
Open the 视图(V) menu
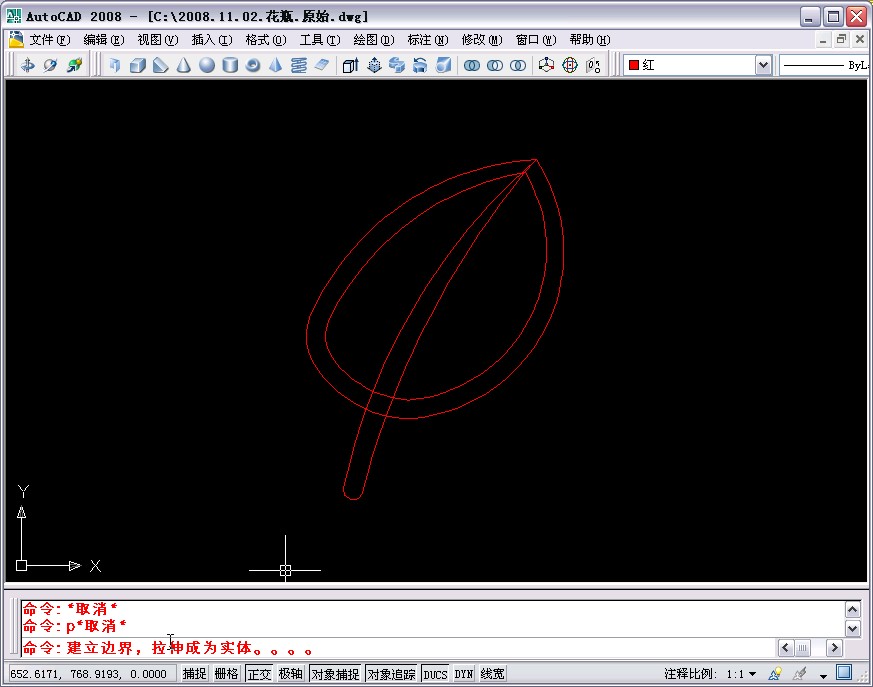click(x=158, y=40)
